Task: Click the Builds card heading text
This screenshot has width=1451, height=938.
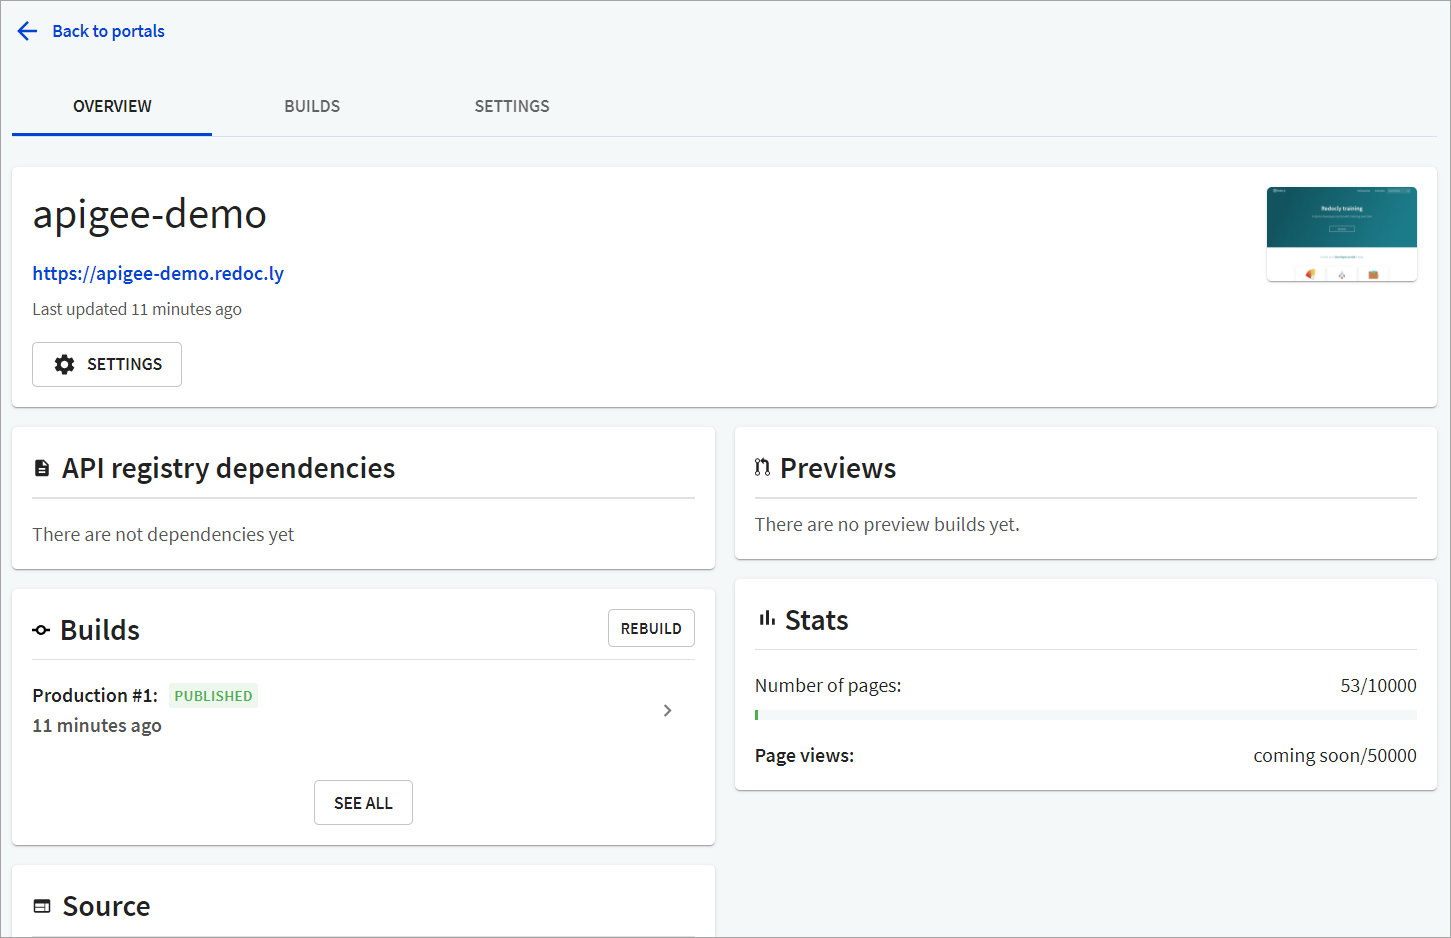Action: 100,630
